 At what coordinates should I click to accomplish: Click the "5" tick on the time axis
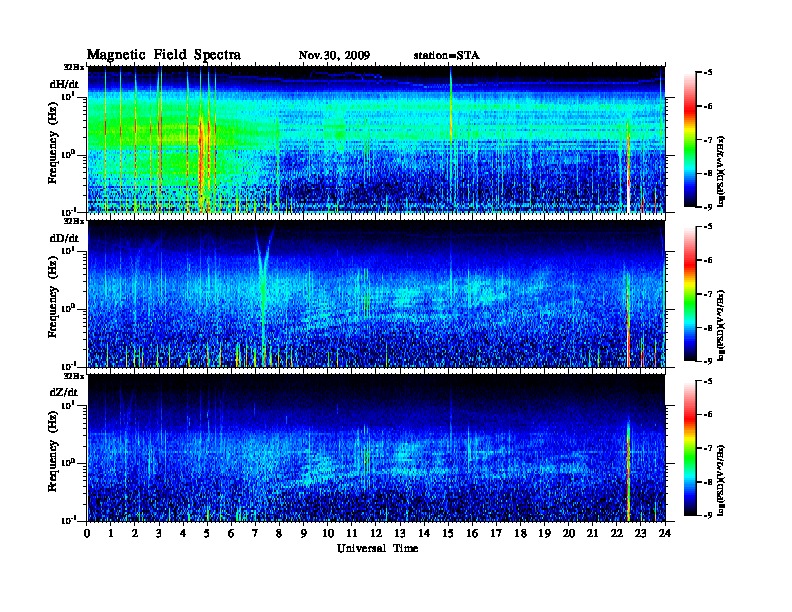pyautogui.click(x=208, y=534)
